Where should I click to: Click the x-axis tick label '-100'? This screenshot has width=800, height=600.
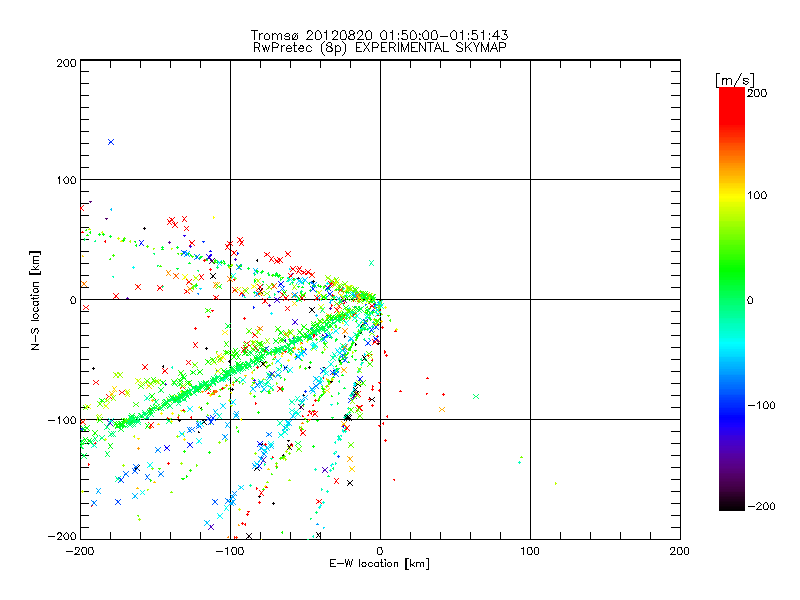coord(230,552)
